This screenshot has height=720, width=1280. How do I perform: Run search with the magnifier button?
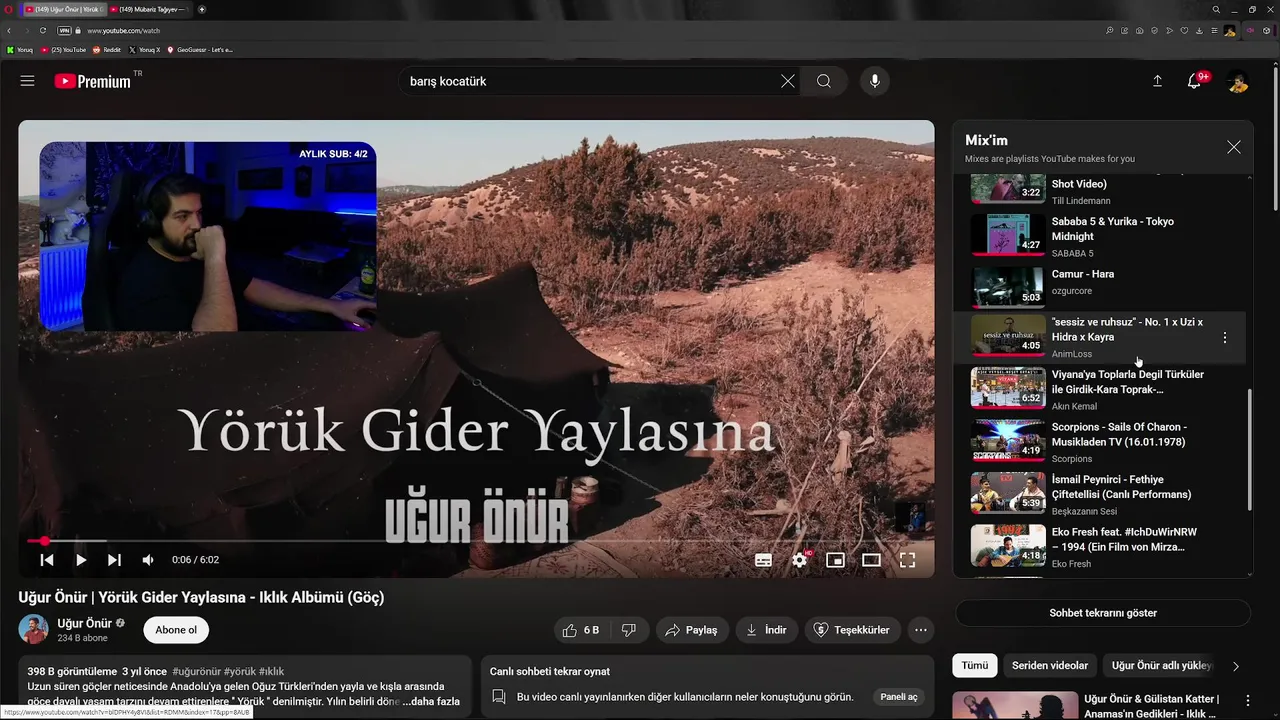click(x=824, y=81)
